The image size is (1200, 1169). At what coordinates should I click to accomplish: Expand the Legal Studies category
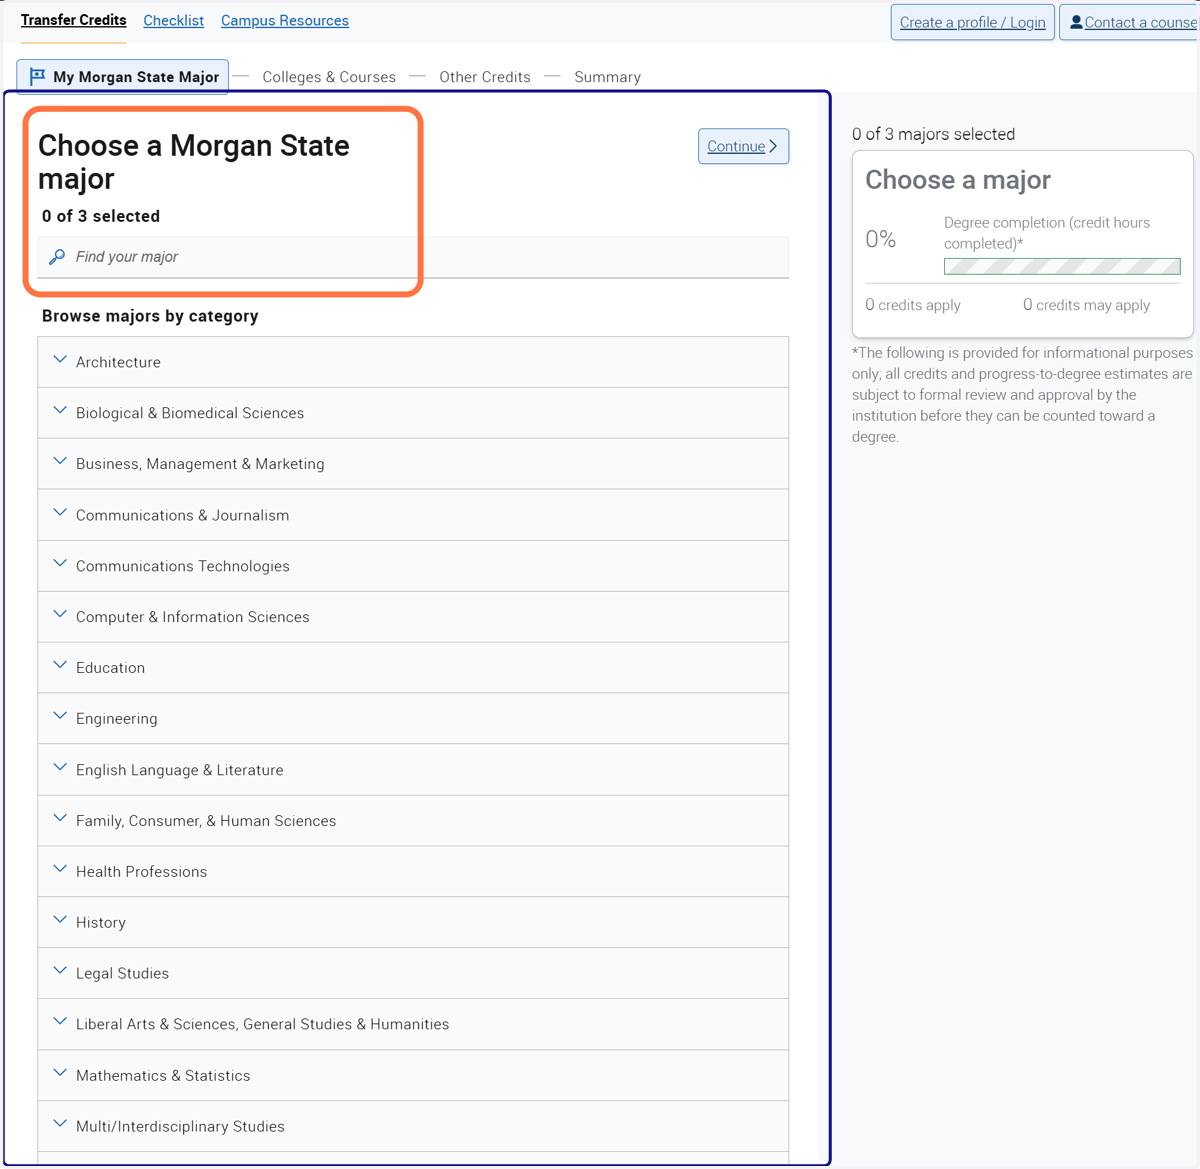tap(413, 974)
